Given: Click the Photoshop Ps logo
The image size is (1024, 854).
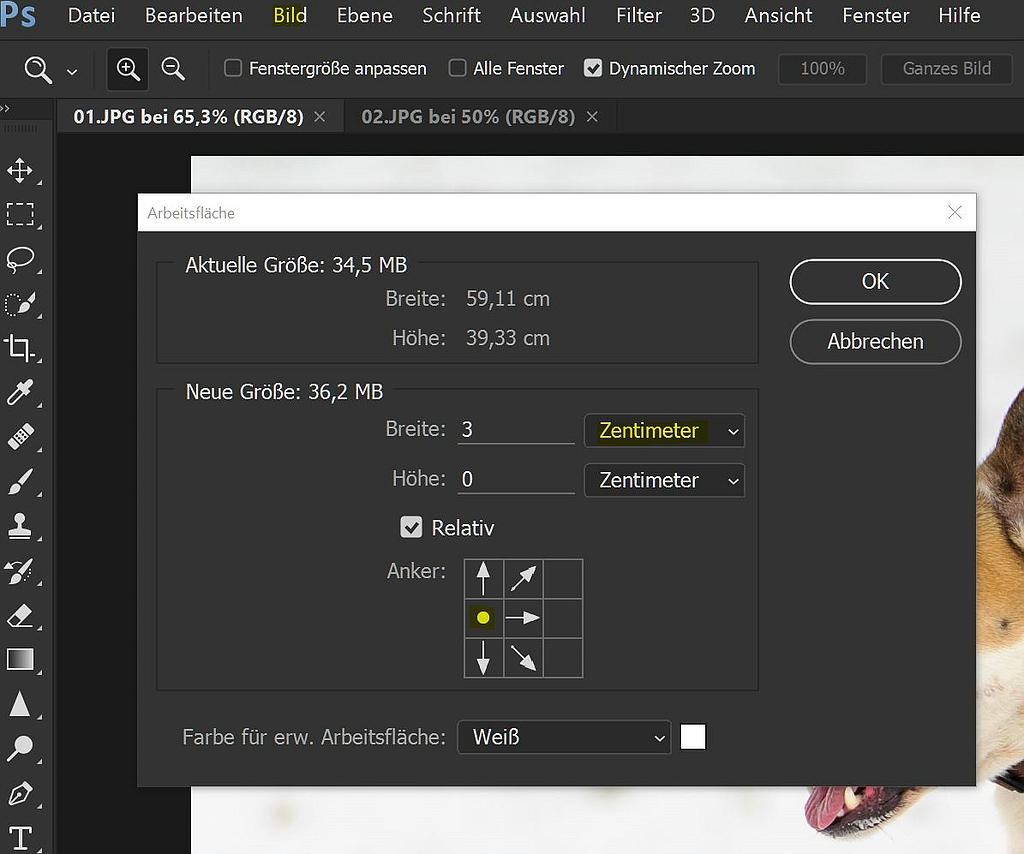Looking at the screenshot, I should 18,15.
